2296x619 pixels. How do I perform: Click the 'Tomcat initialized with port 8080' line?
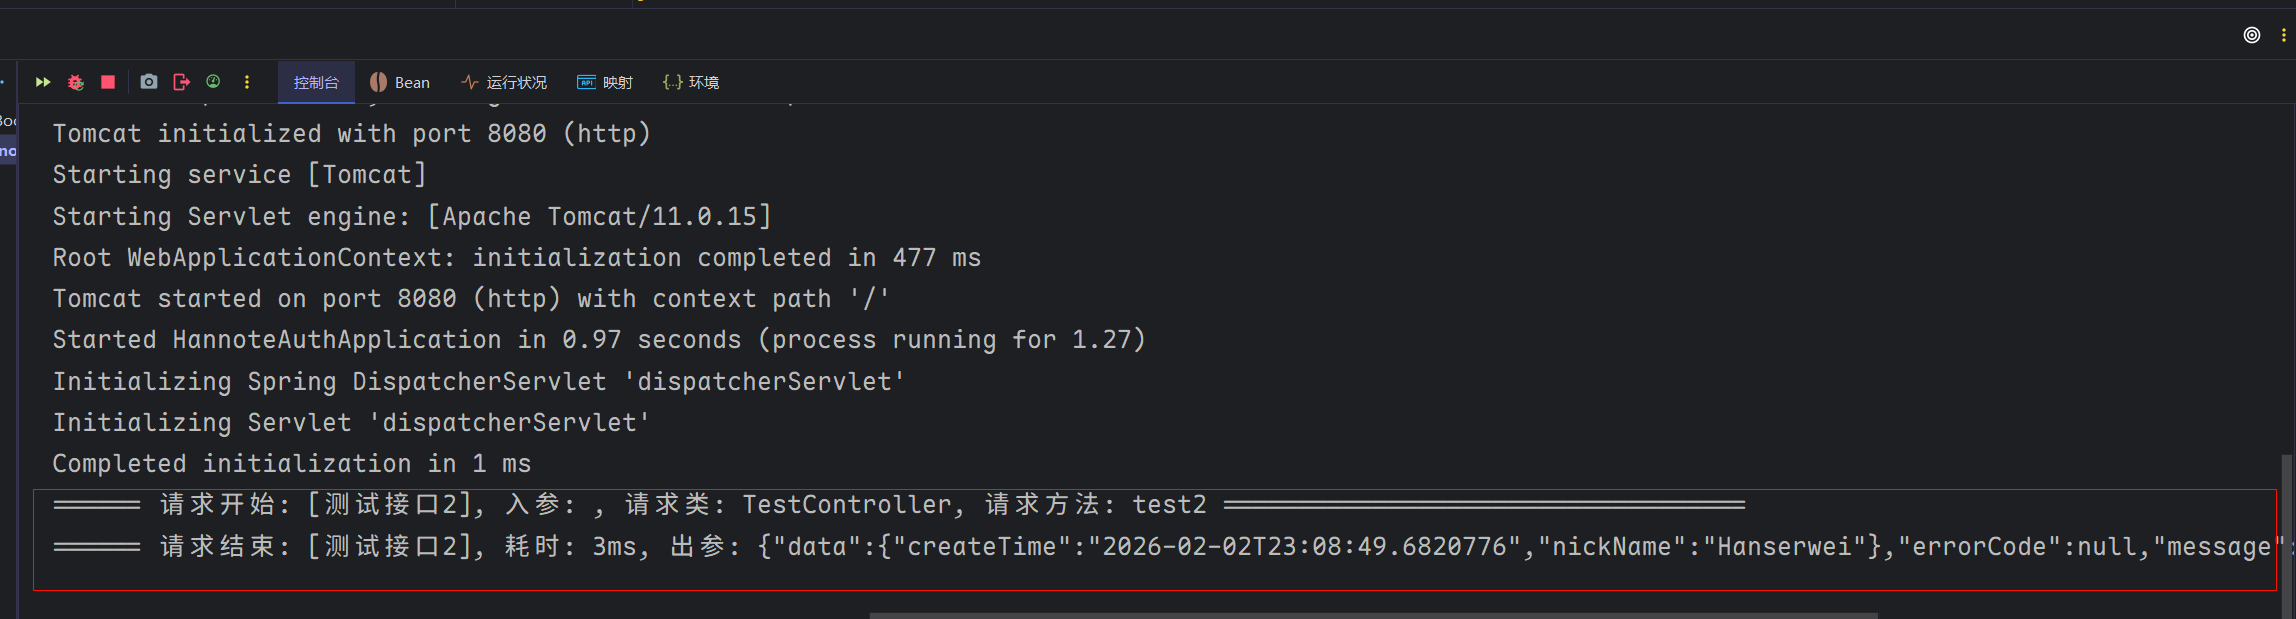pos(351,134)
